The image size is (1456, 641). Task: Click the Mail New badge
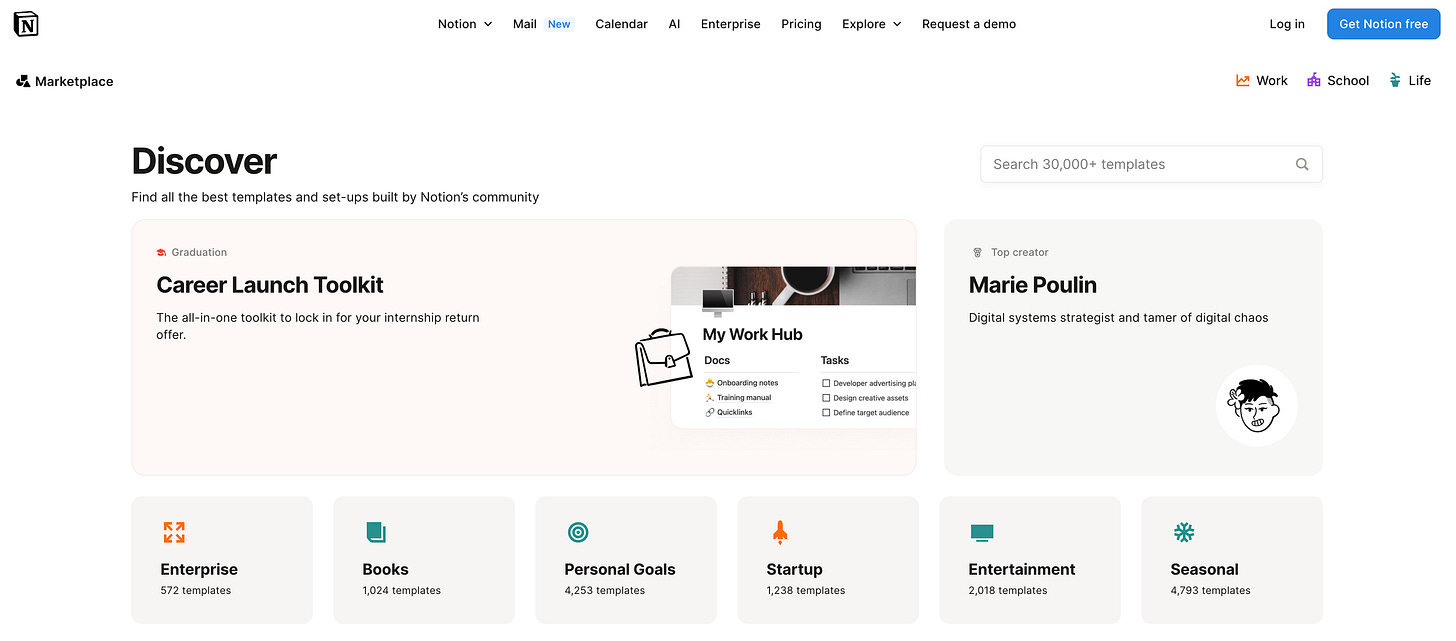click(559, 24)
